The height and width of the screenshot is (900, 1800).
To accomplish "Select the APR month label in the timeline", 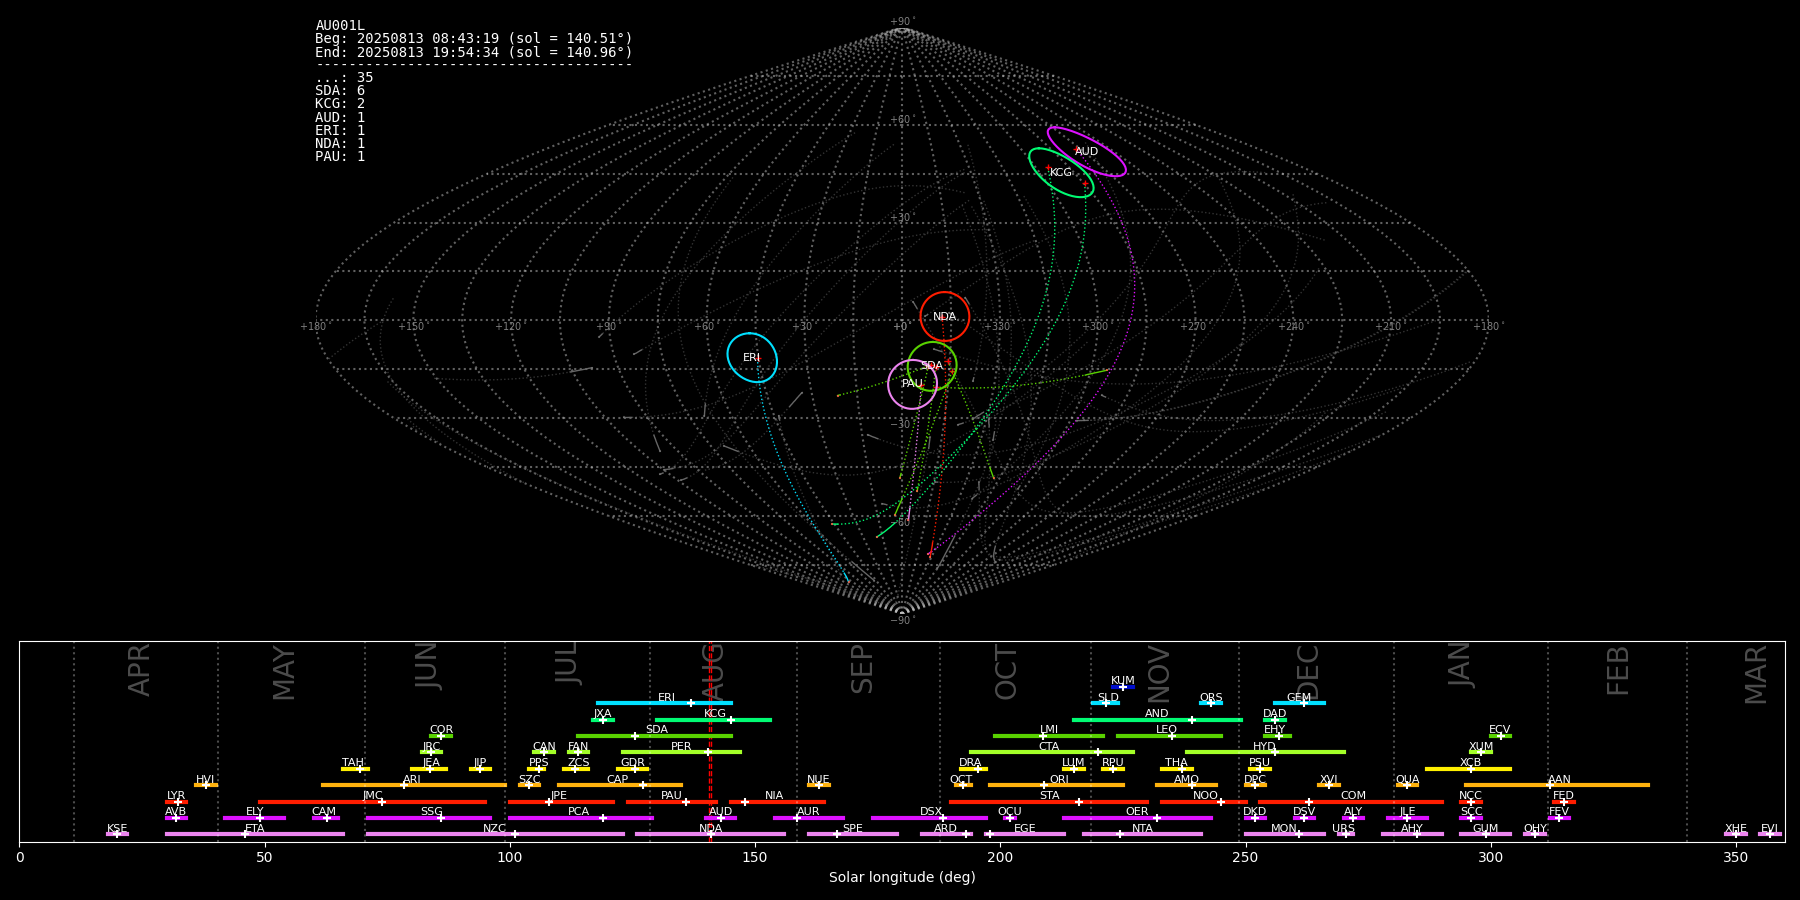I will 139,670.
